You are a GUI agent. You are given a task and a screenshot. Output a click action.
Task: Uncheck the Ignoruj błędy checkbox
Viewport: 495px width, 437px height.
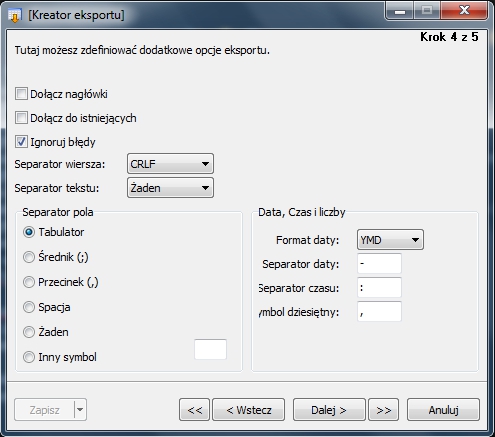(21, 142)
